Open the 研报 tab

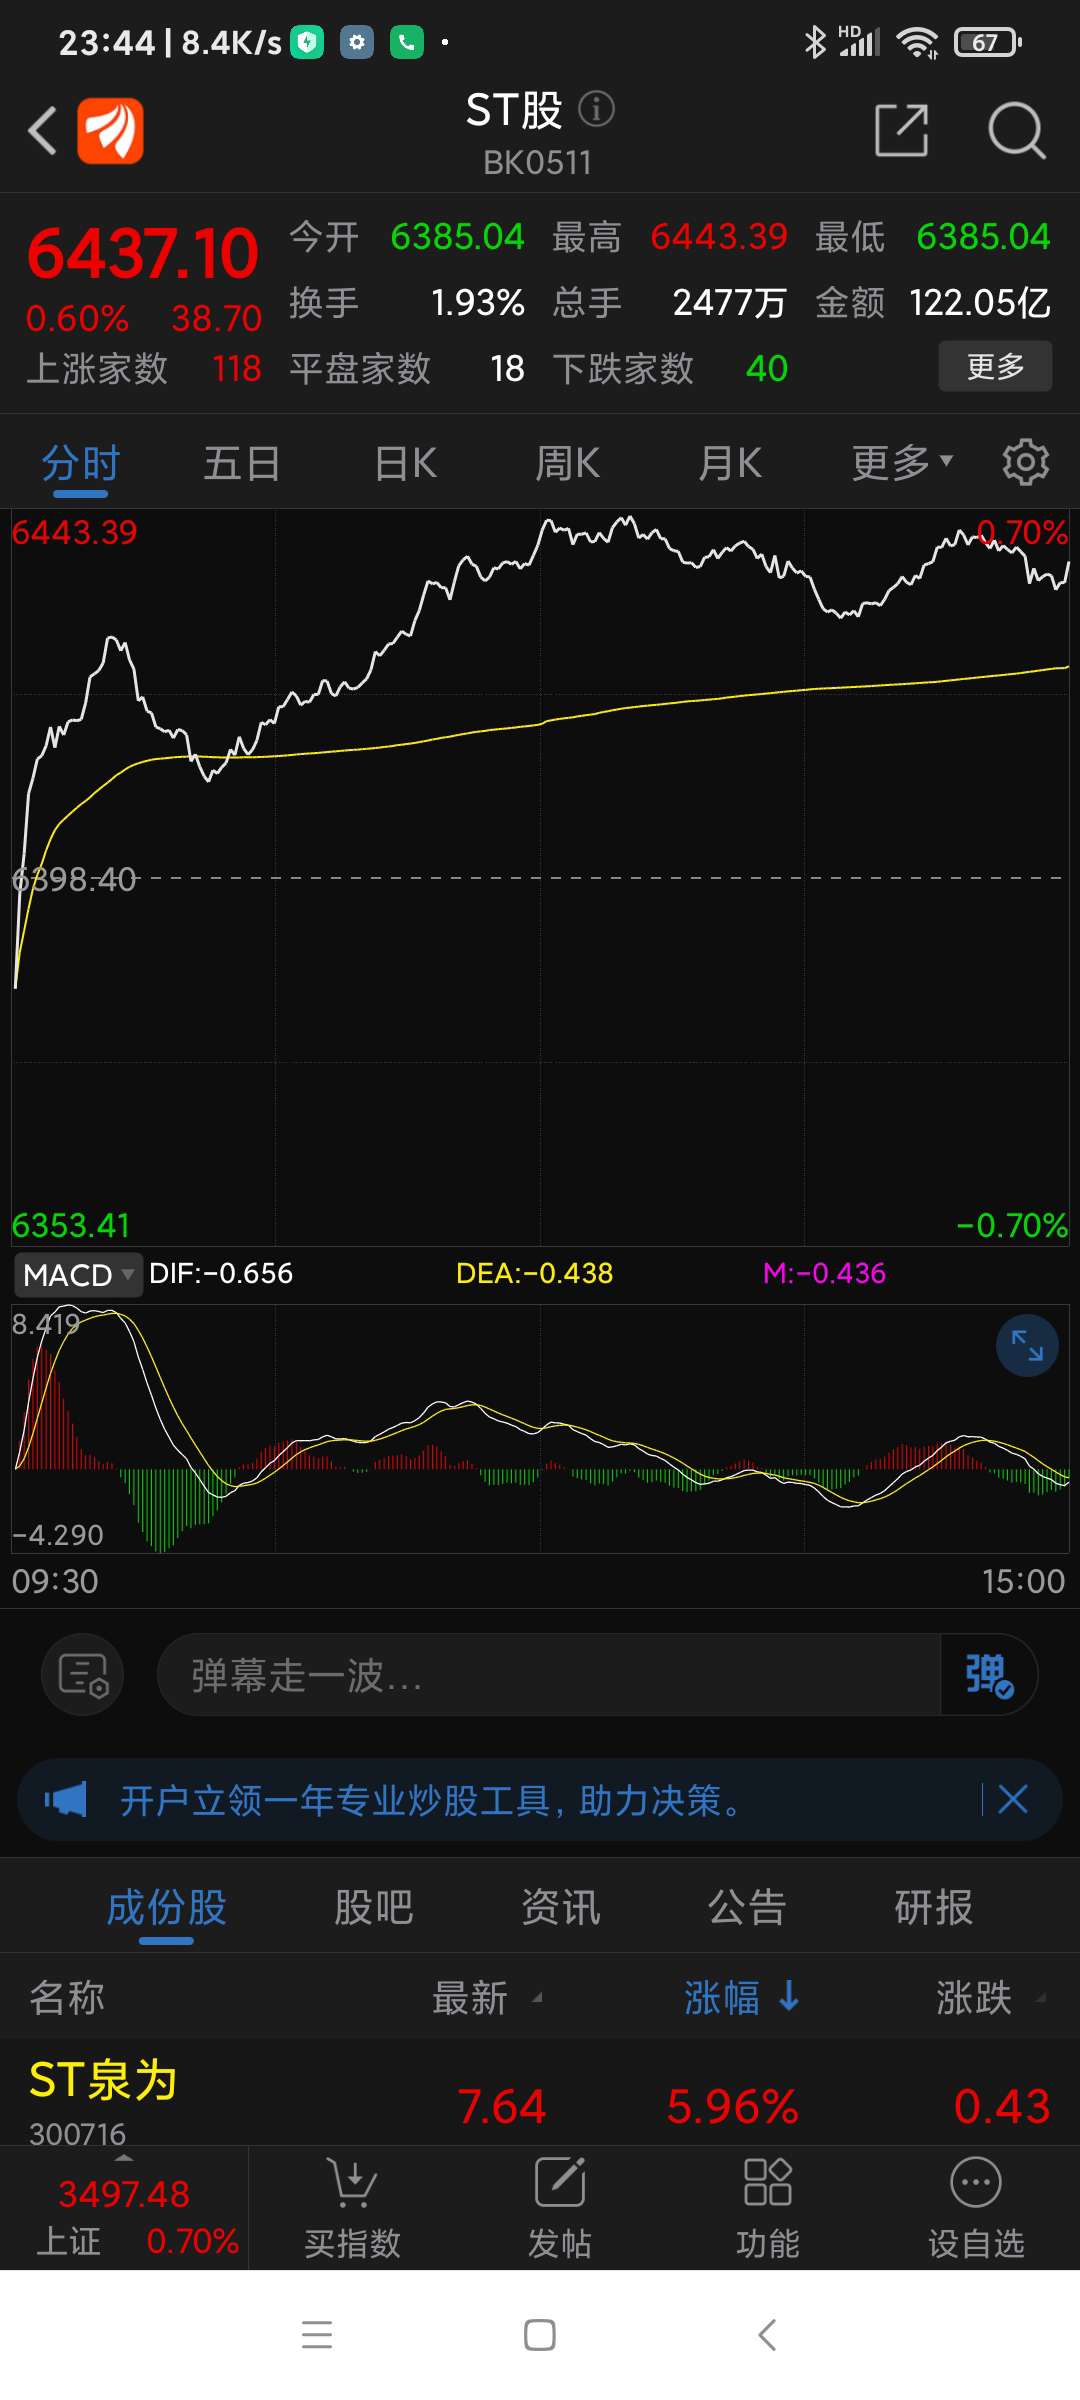(934, 1907)
